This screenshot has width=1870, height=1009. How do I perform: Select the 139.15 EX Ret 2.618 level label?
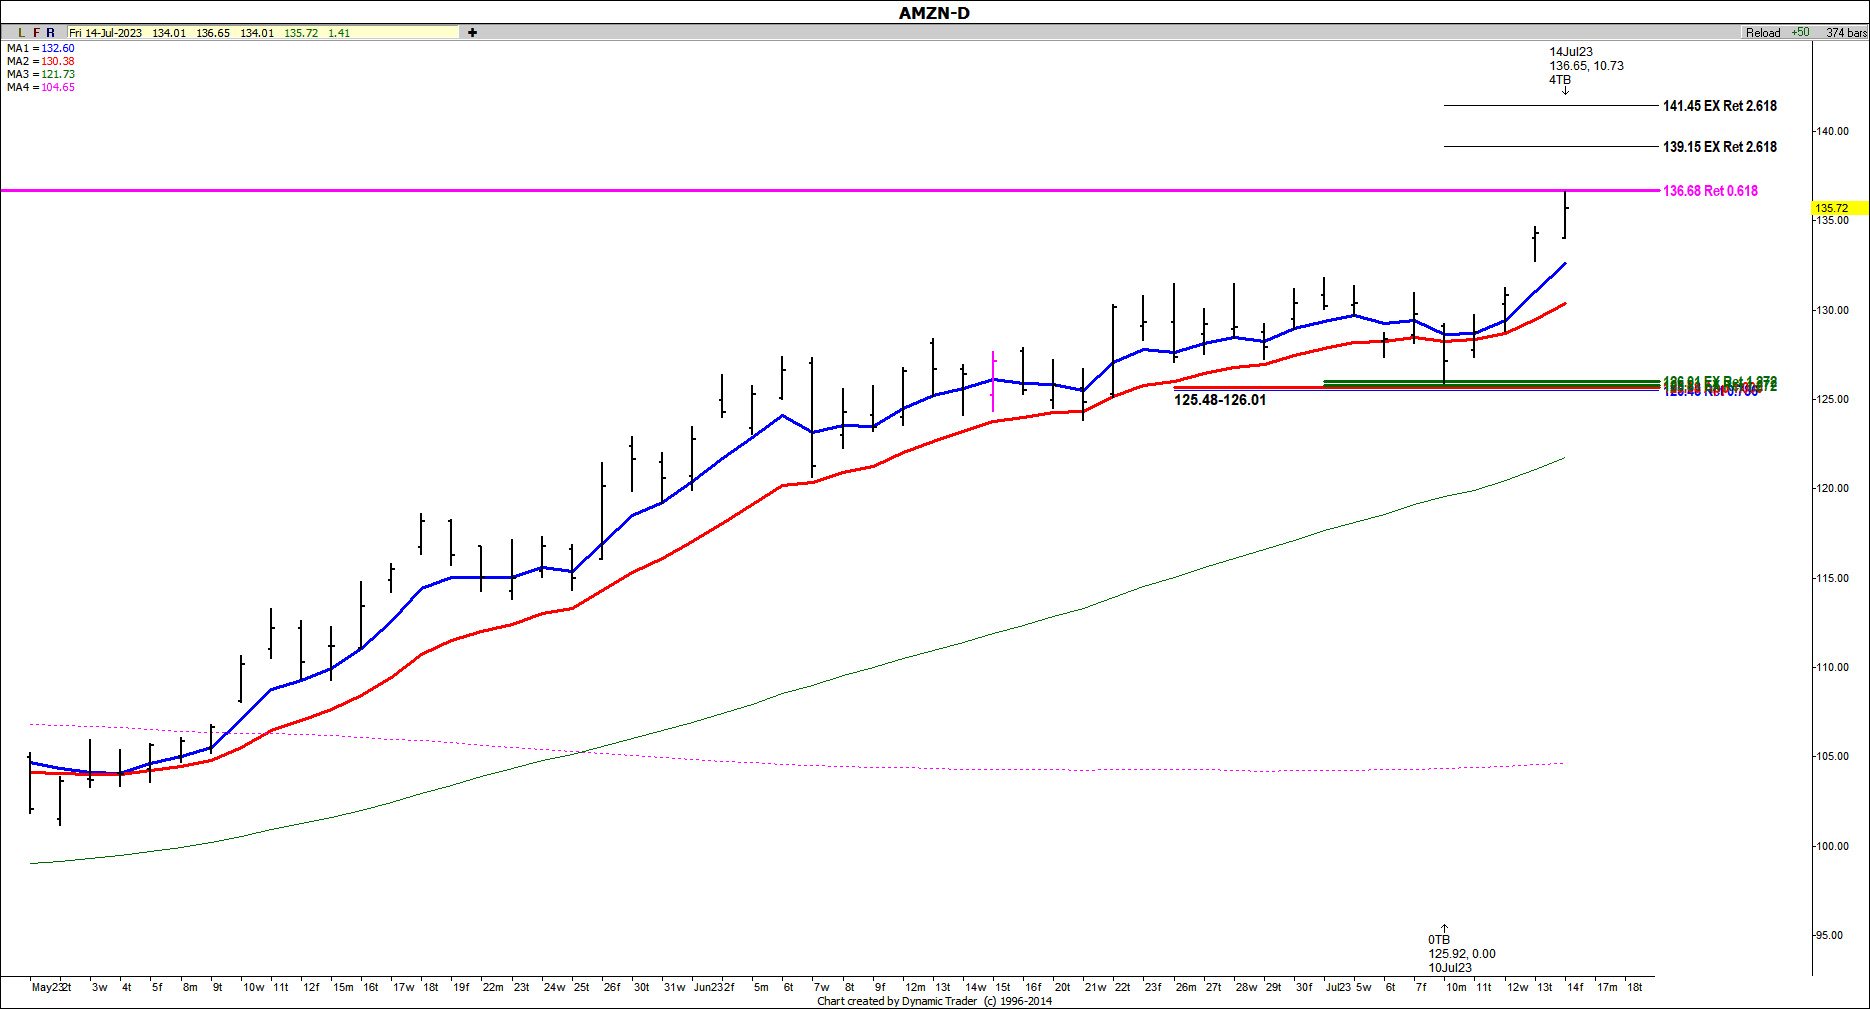click(1720, 147)
